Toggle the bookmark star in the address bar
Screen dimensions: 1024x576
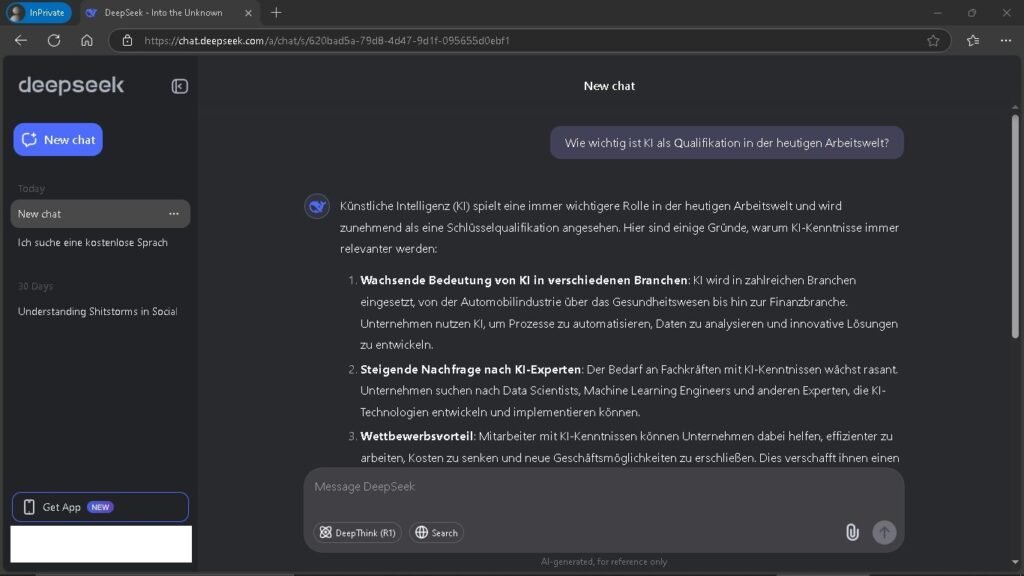(931, 40)
